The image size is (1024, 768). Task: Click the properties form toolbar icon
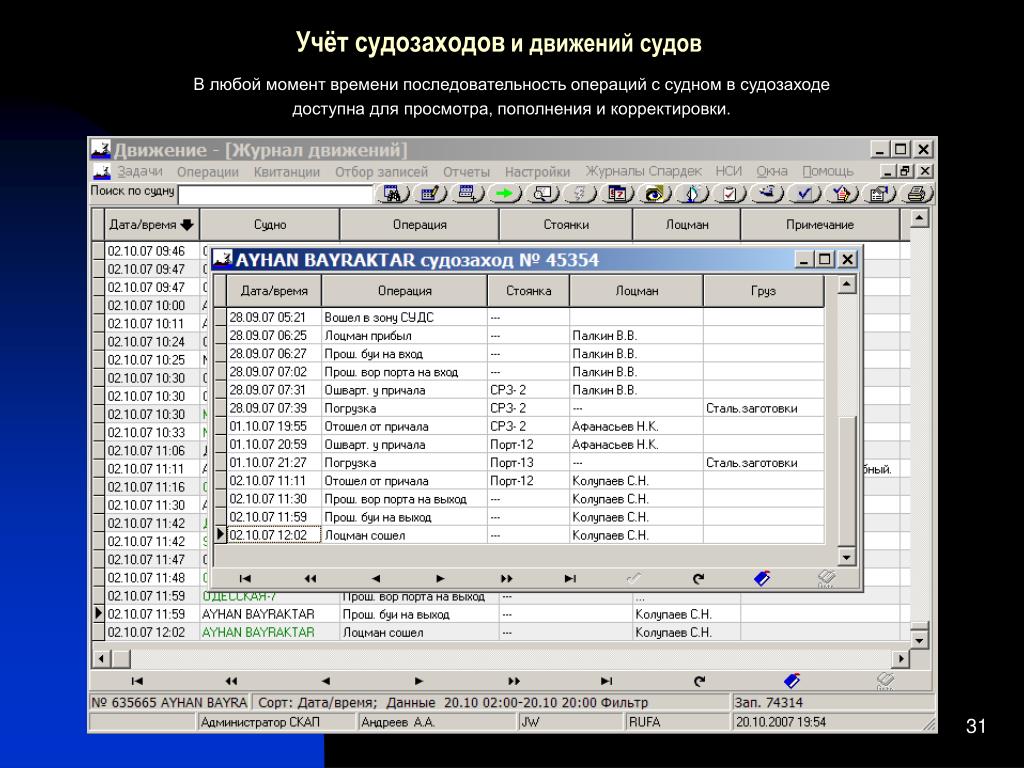[880, 193]
